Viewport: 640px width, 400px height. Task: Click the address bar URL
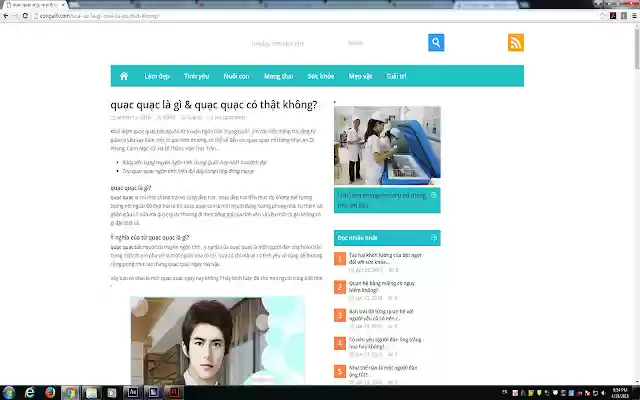pyautogui.click(x=99, y=16)
